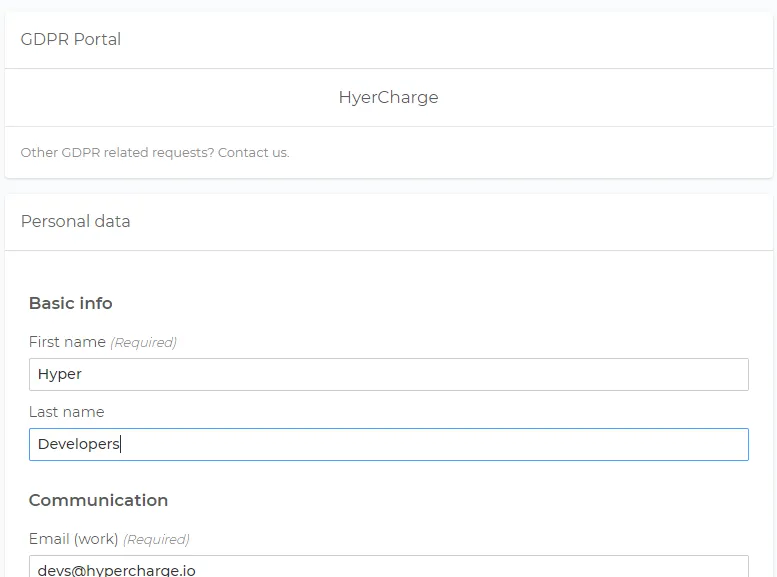Click the Last name label

(67, 412)
